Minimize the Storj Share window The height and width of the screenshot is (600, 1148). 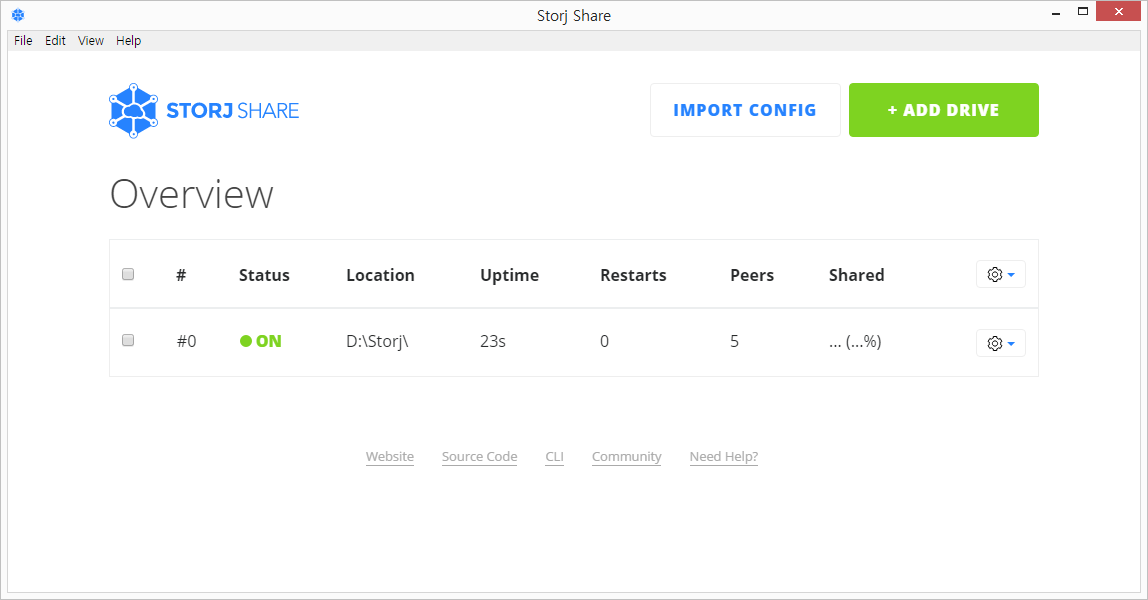tap(1056, 14)
